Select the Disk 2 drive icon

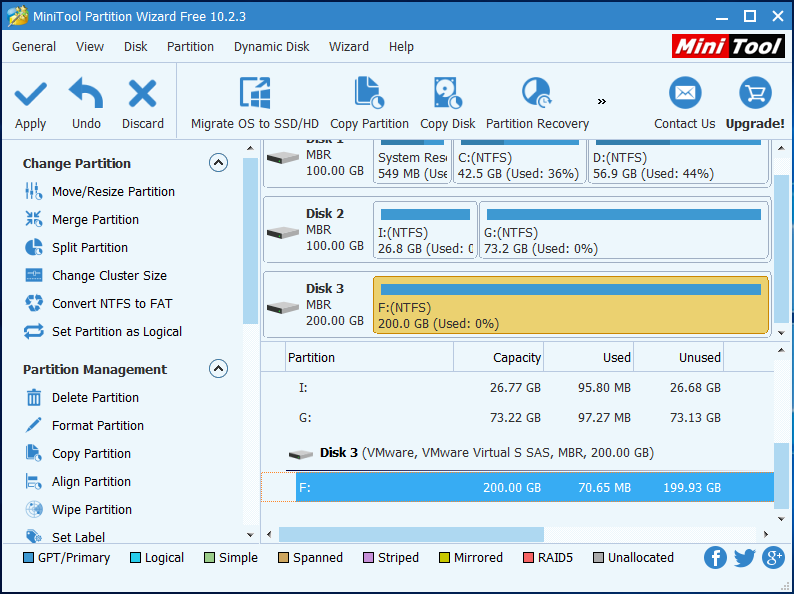point(283,232)
